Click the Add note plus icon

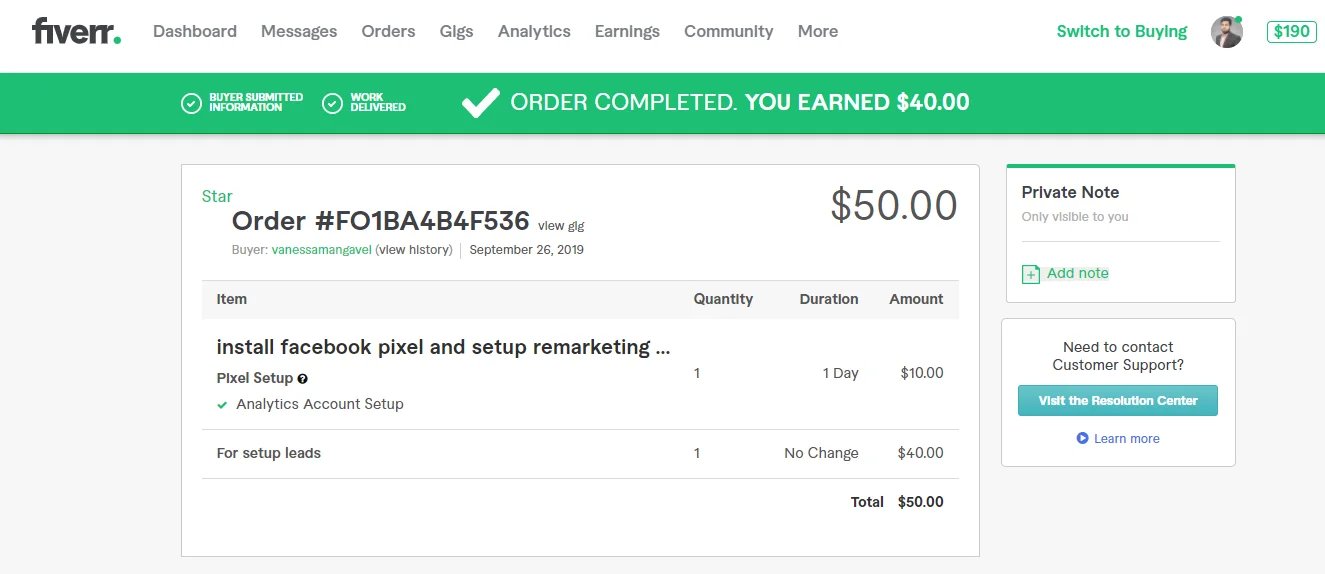1031,274
